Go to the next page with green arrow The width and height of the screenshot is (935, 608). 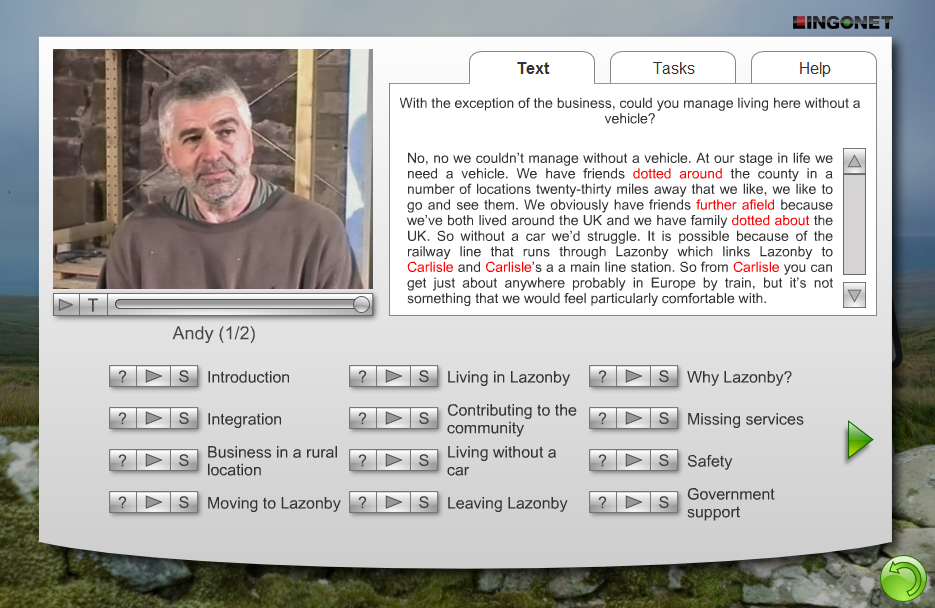(860, 440)
